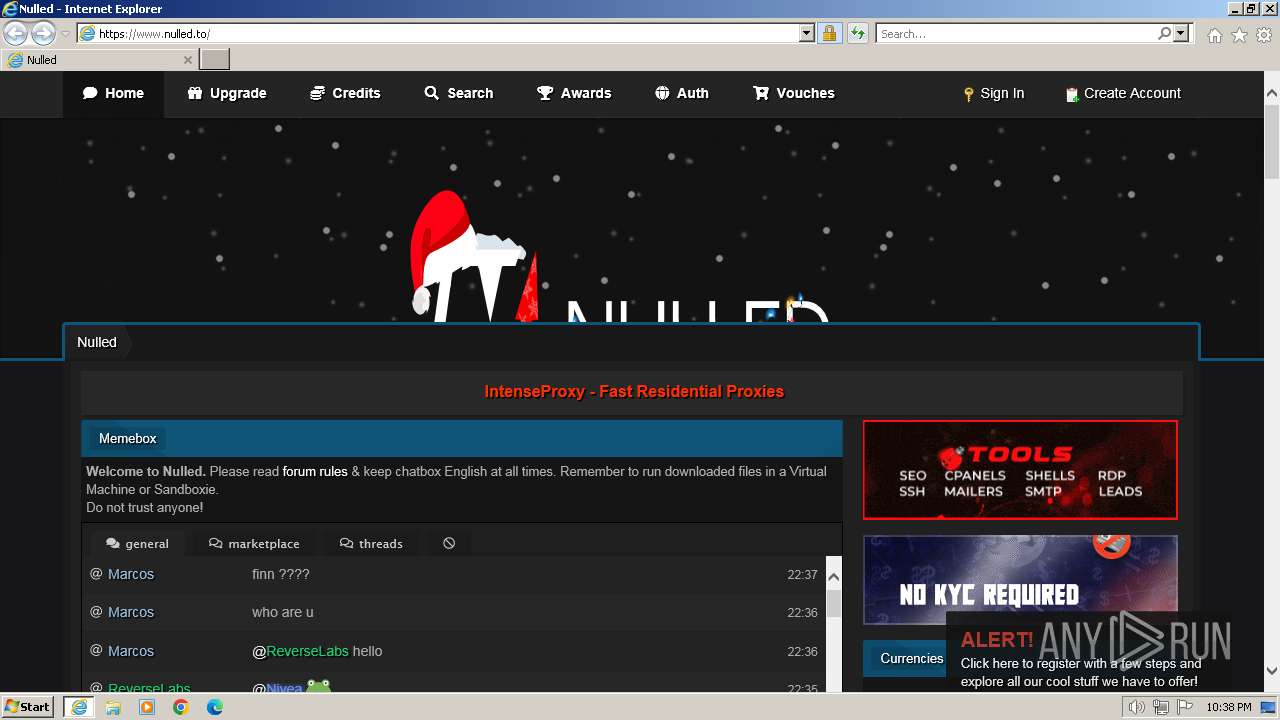Open File Explorer folder in taskbar
Screen dimensions: 1280x720
click(x=113, y=707)
